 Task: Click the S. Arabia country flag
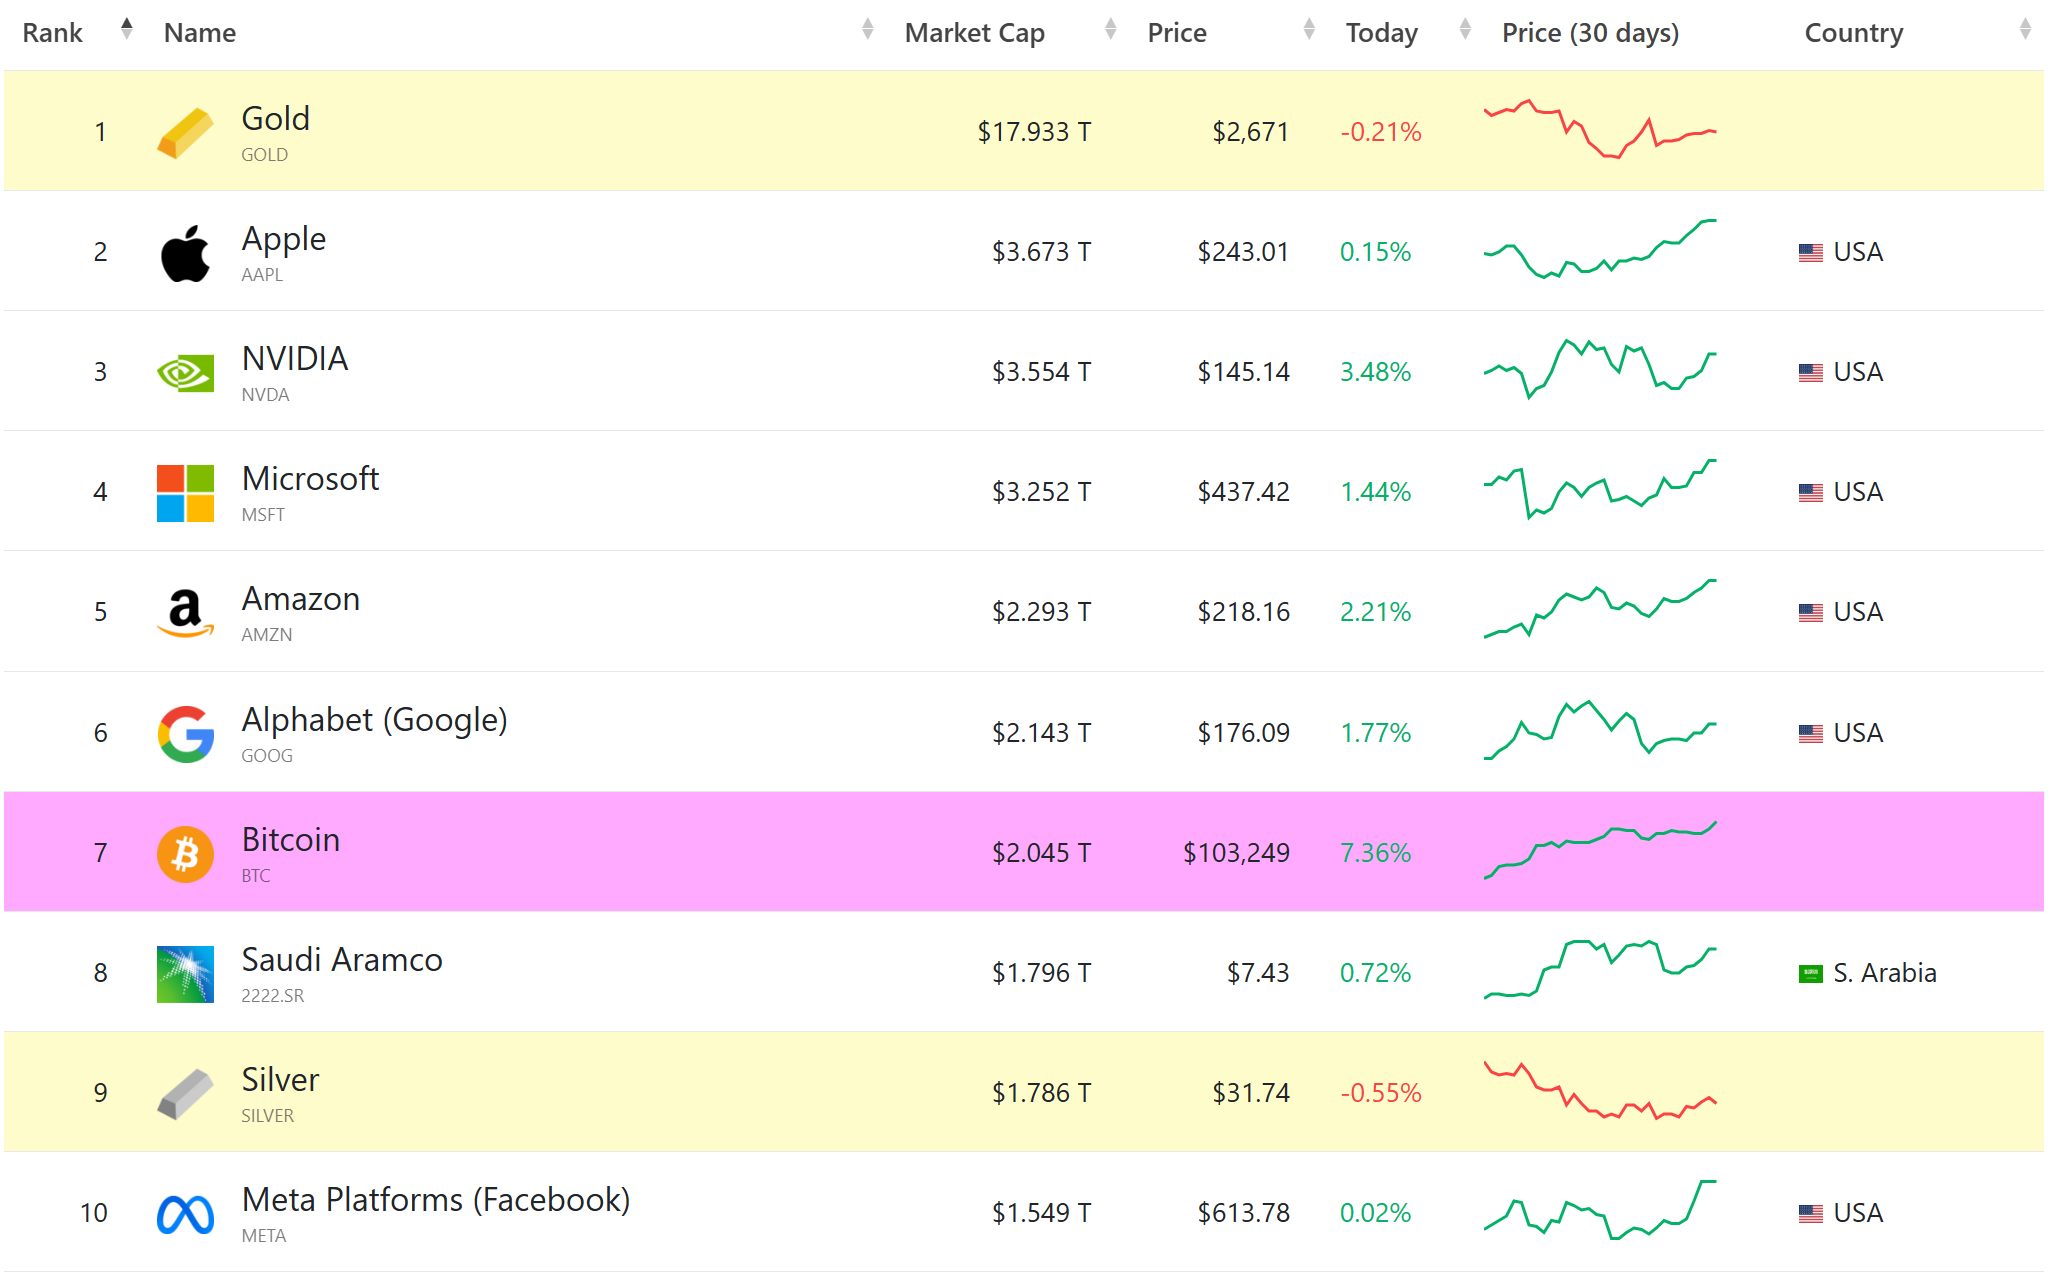1810,974
